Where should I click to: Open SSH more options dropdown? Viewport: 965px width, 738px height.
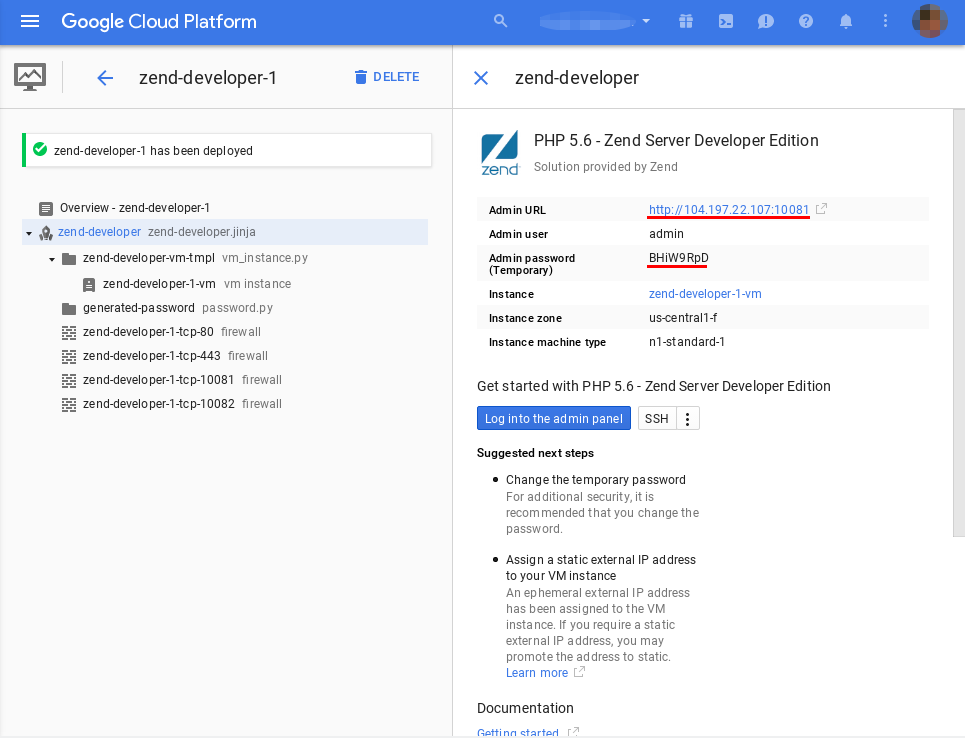click(687, 419)
